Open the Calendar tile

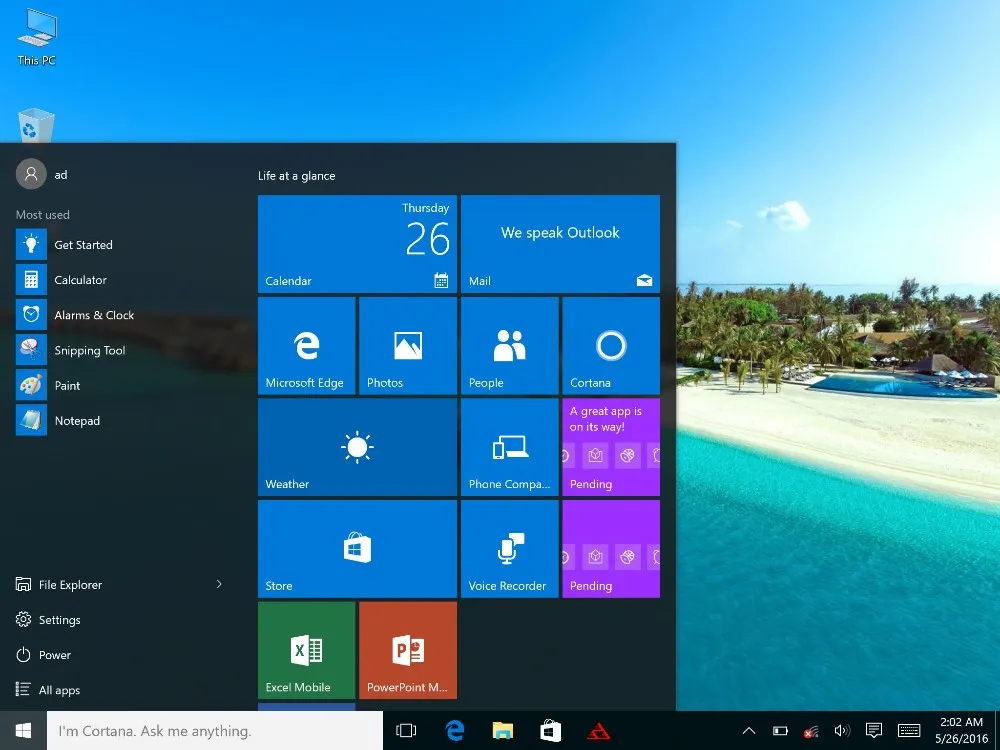[x=357, y=244]
